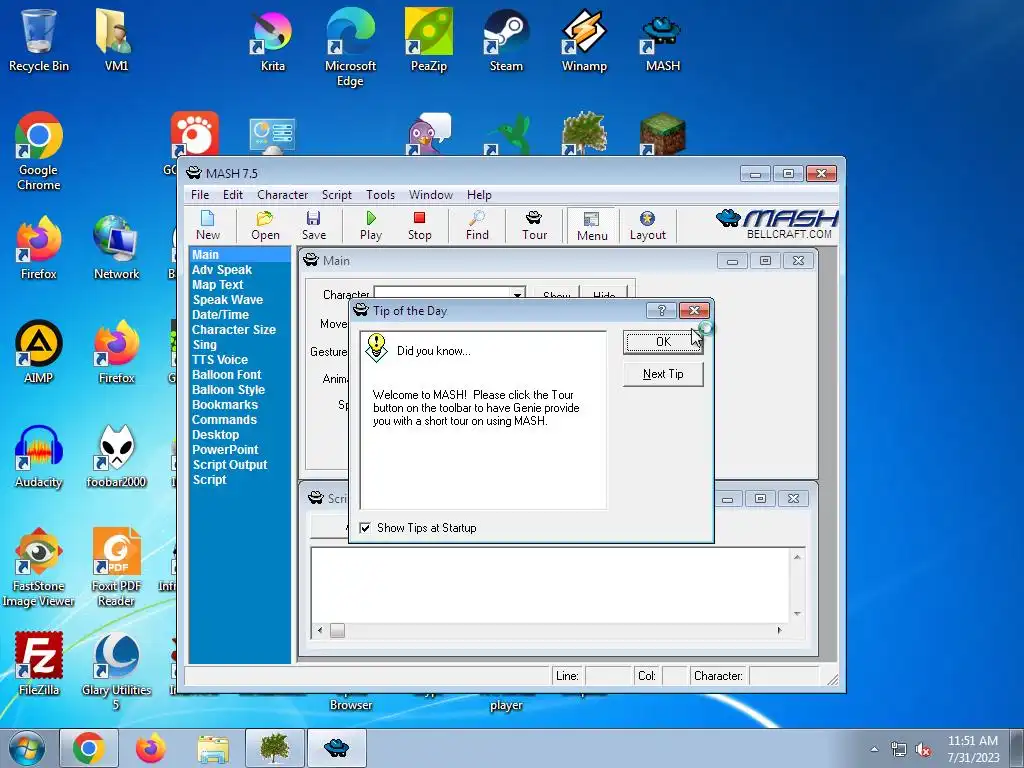The height and width of the screenshot is (768, 1024).
Task: Click the MASH Bellcraft.com logo
Action: [777, 224]
